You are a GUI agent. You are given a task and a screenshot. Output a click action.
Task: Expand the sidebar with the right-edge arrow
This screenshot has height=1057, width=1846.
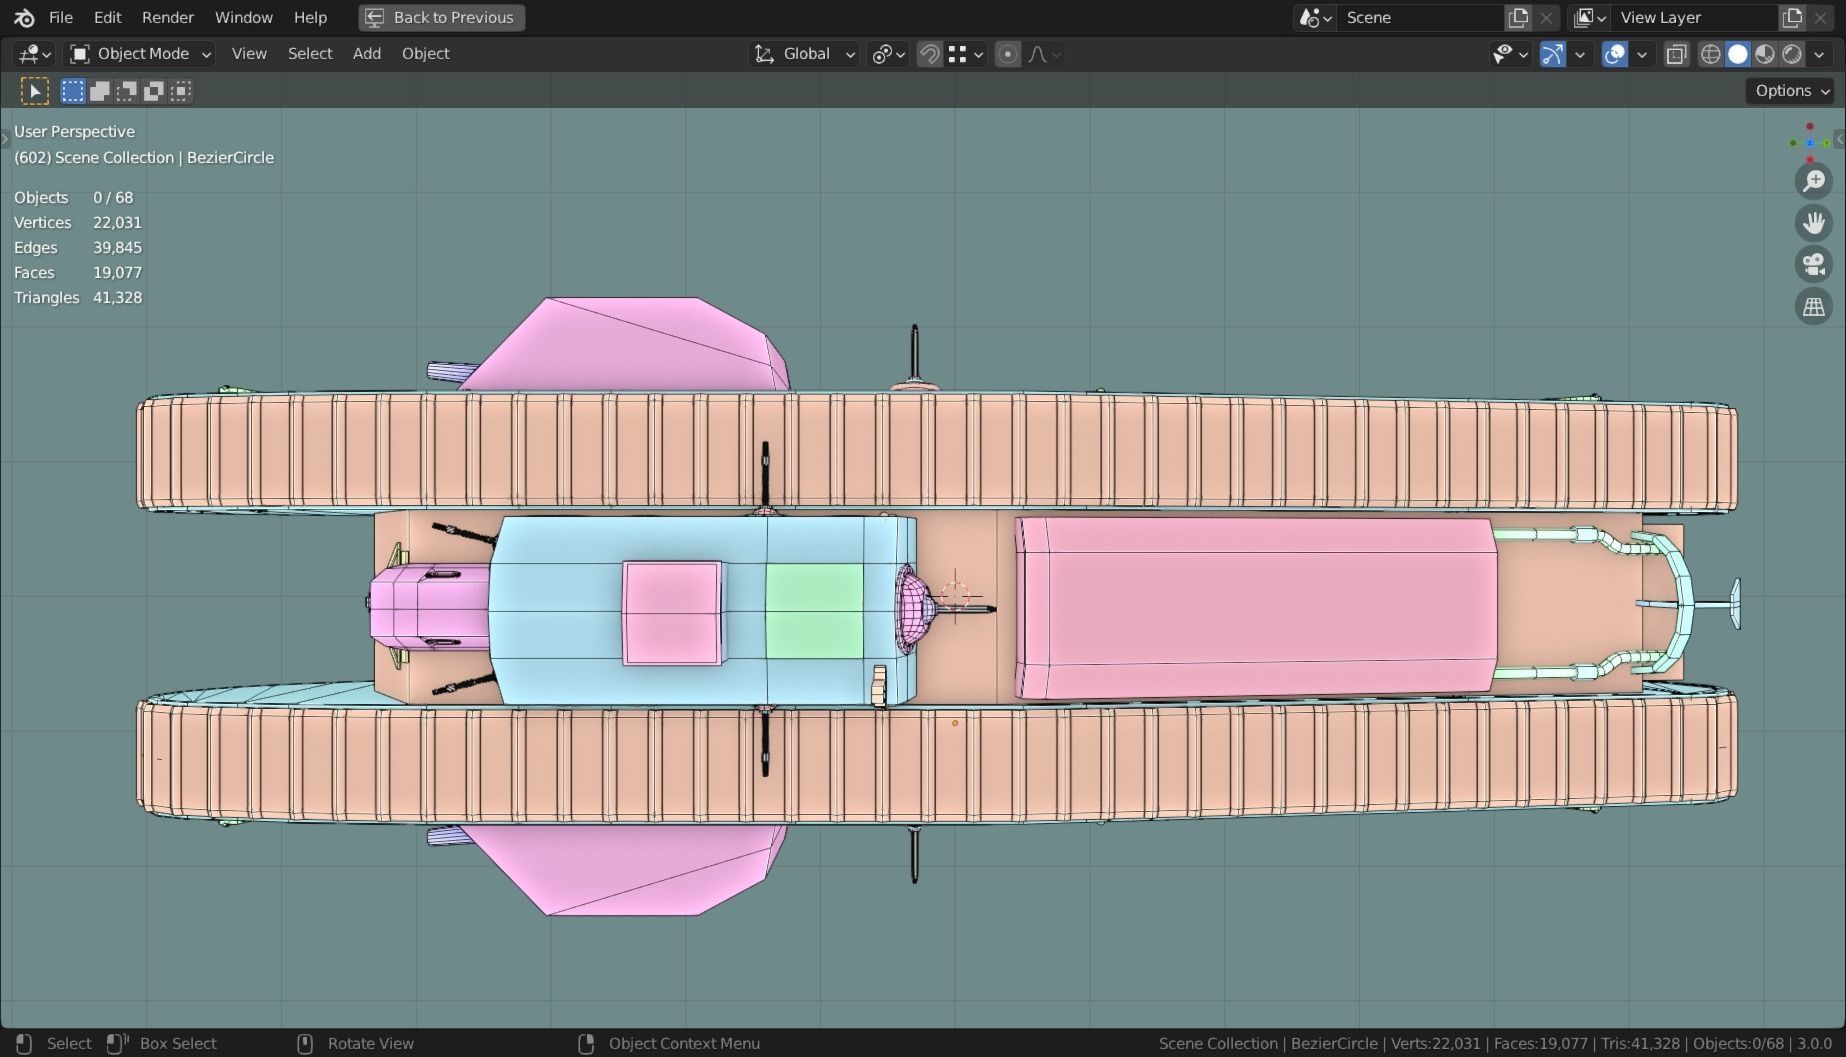point(1840,140)
